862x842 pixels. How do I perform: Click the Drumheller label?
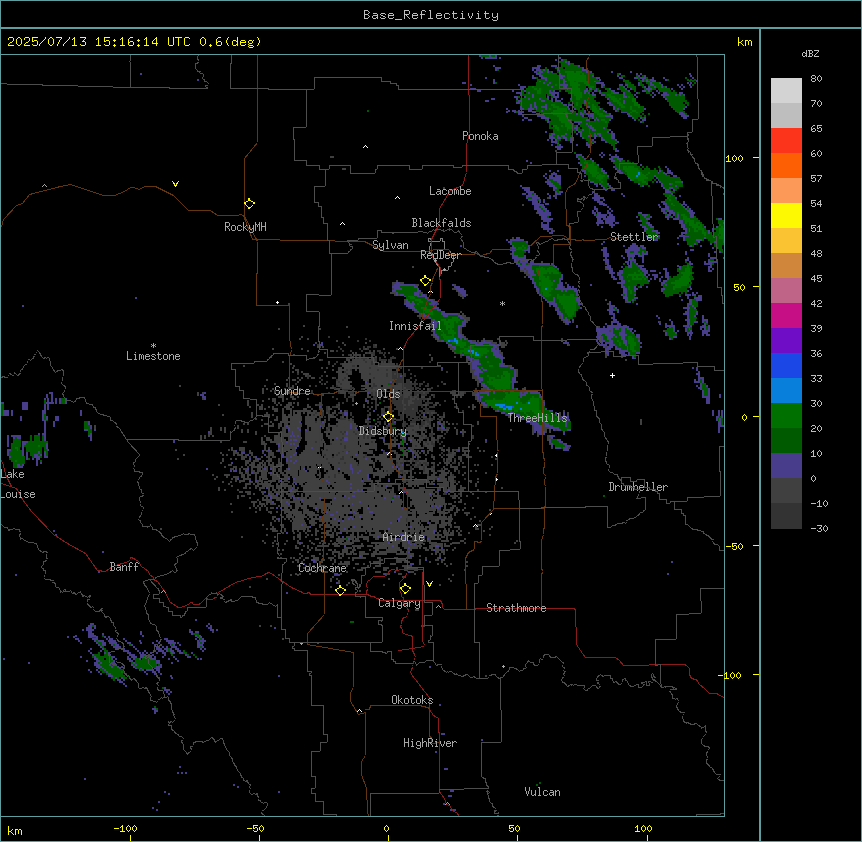pyautogui.click(x=638, y=487)
